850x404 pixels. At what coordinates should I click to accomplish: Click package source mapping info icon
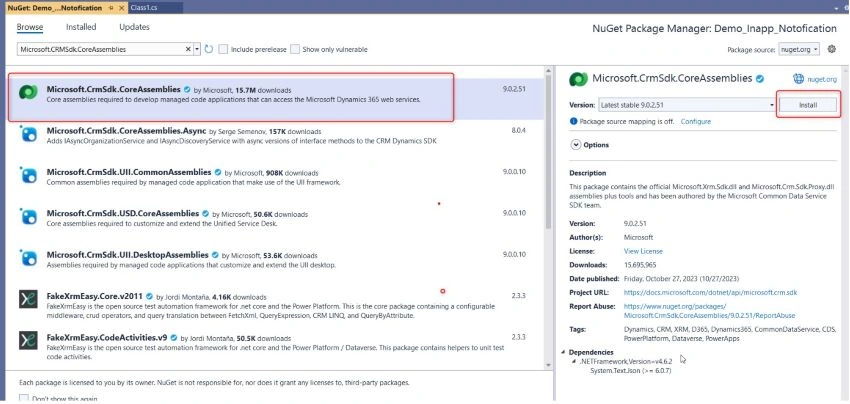[574, 121]
